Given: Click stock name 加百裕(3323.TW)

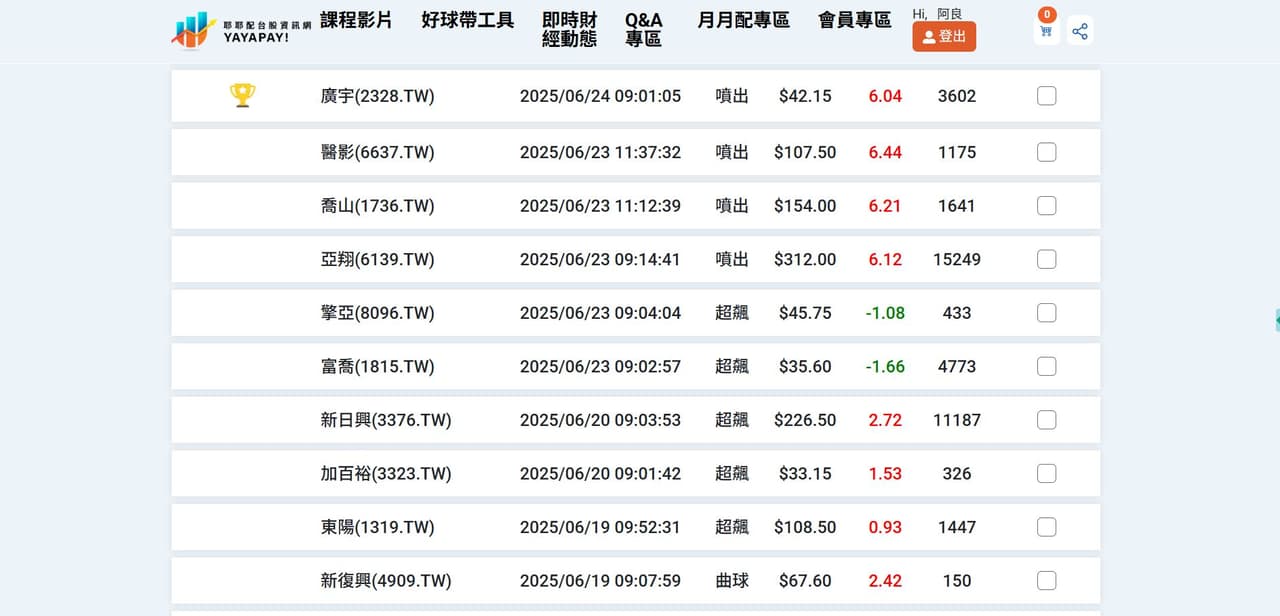Looking at the screenshot, I should (x=386, y=473).
